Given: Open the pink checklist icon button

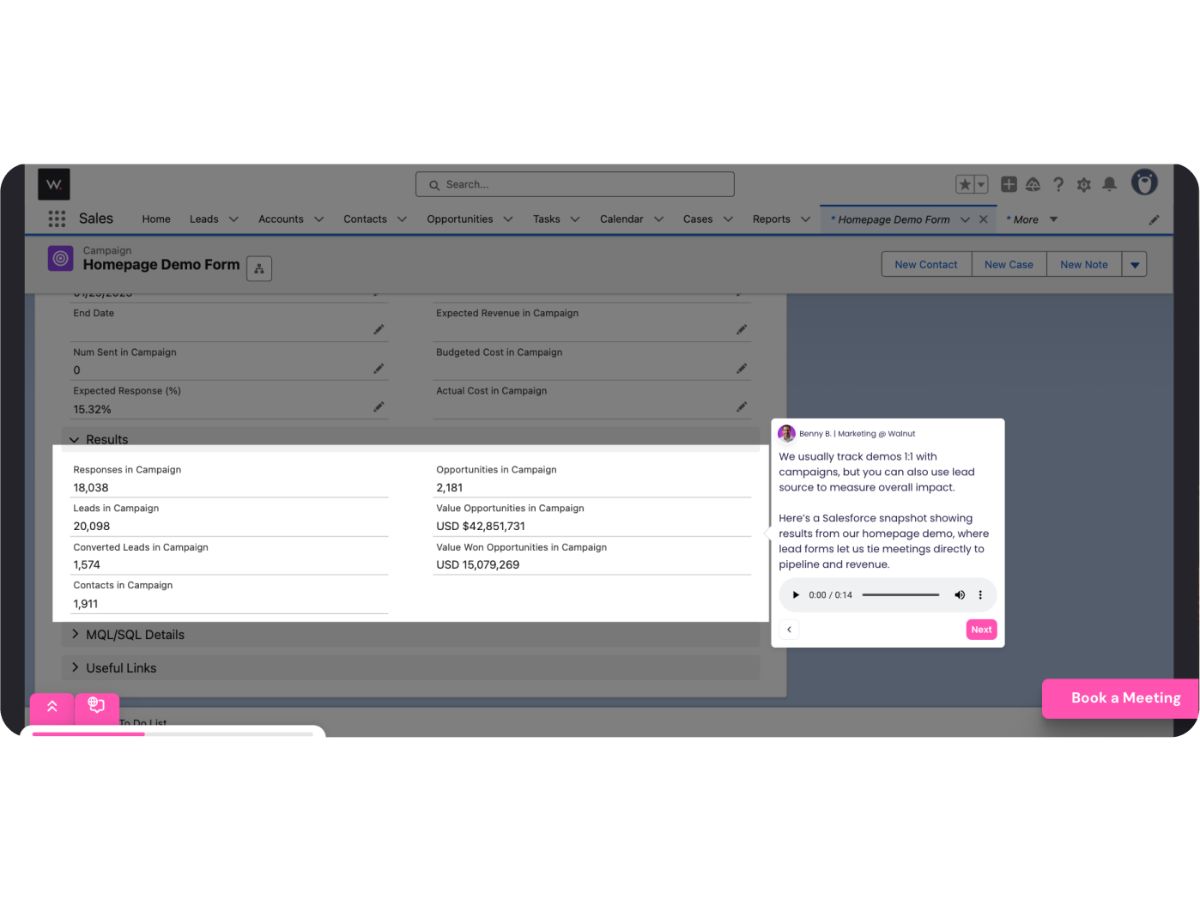Looking at the screenshot, I should pyautogui.click(x=97, y=707).
